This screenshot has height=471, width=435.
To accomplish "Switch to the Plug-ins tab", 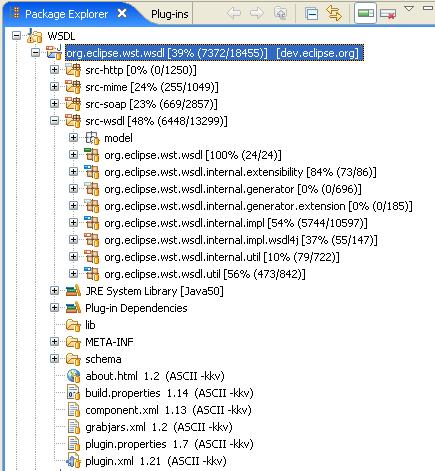I will pyautogui.click(x=170, y=14).
